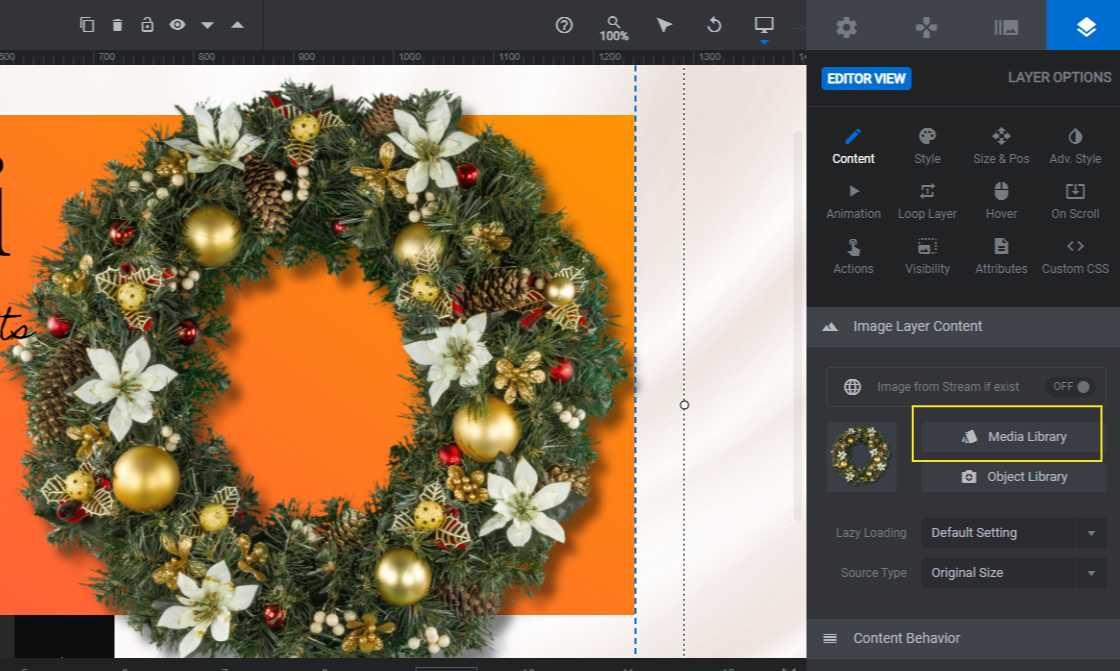Viewport: 1120px width, 671px height.
Task: Open the general settings gear tab
Action: (x=846, y=27)
